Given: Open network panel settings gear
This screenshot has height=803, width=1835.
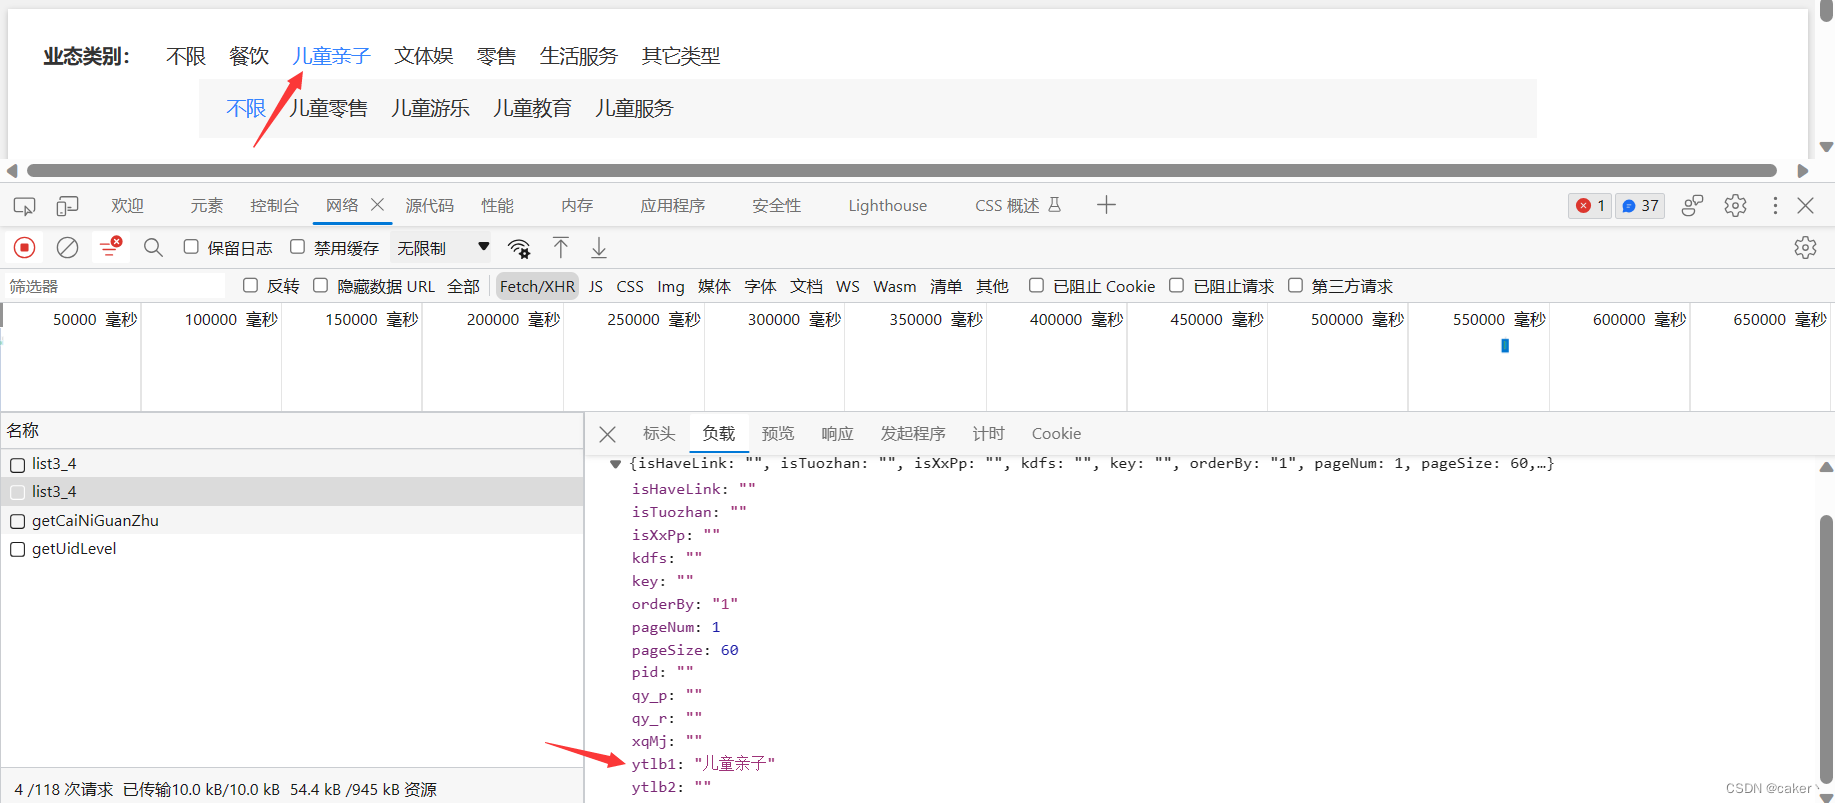Looking at the screenshot, I should click(1805, 247).
